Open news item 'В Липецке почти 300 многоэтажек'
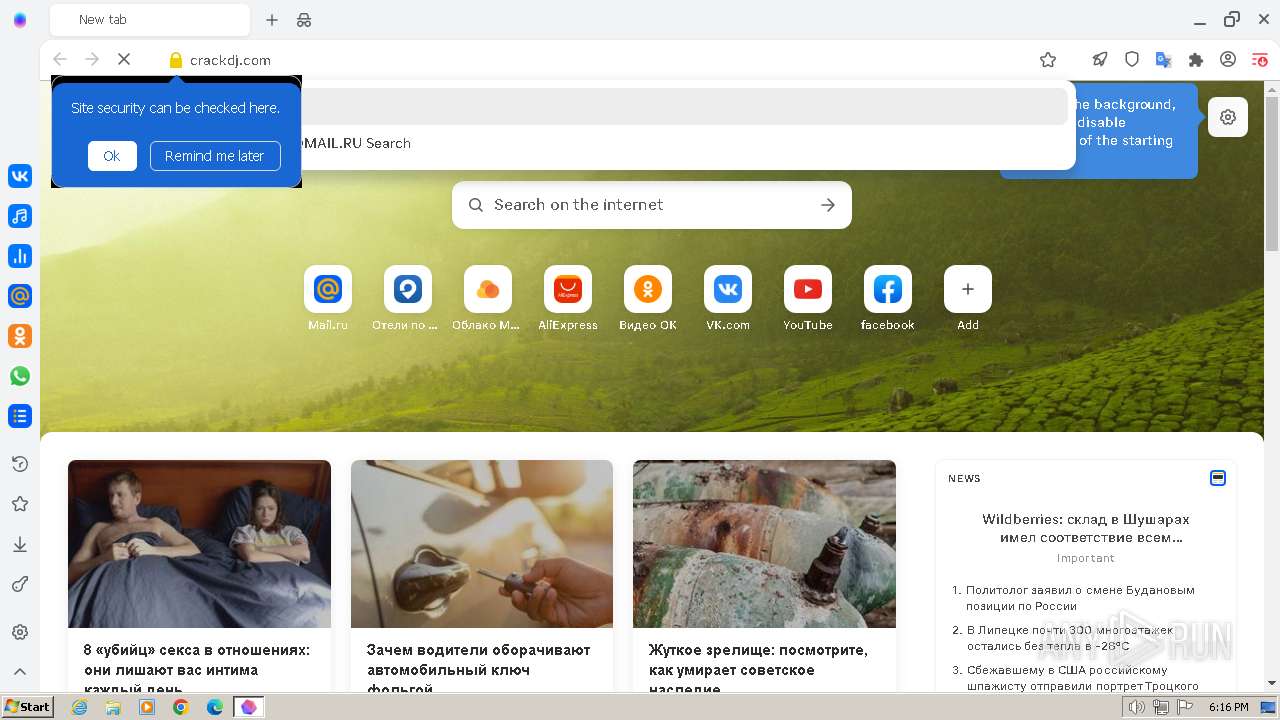This screenshot has width=1280, height=720. point(1070,638)
